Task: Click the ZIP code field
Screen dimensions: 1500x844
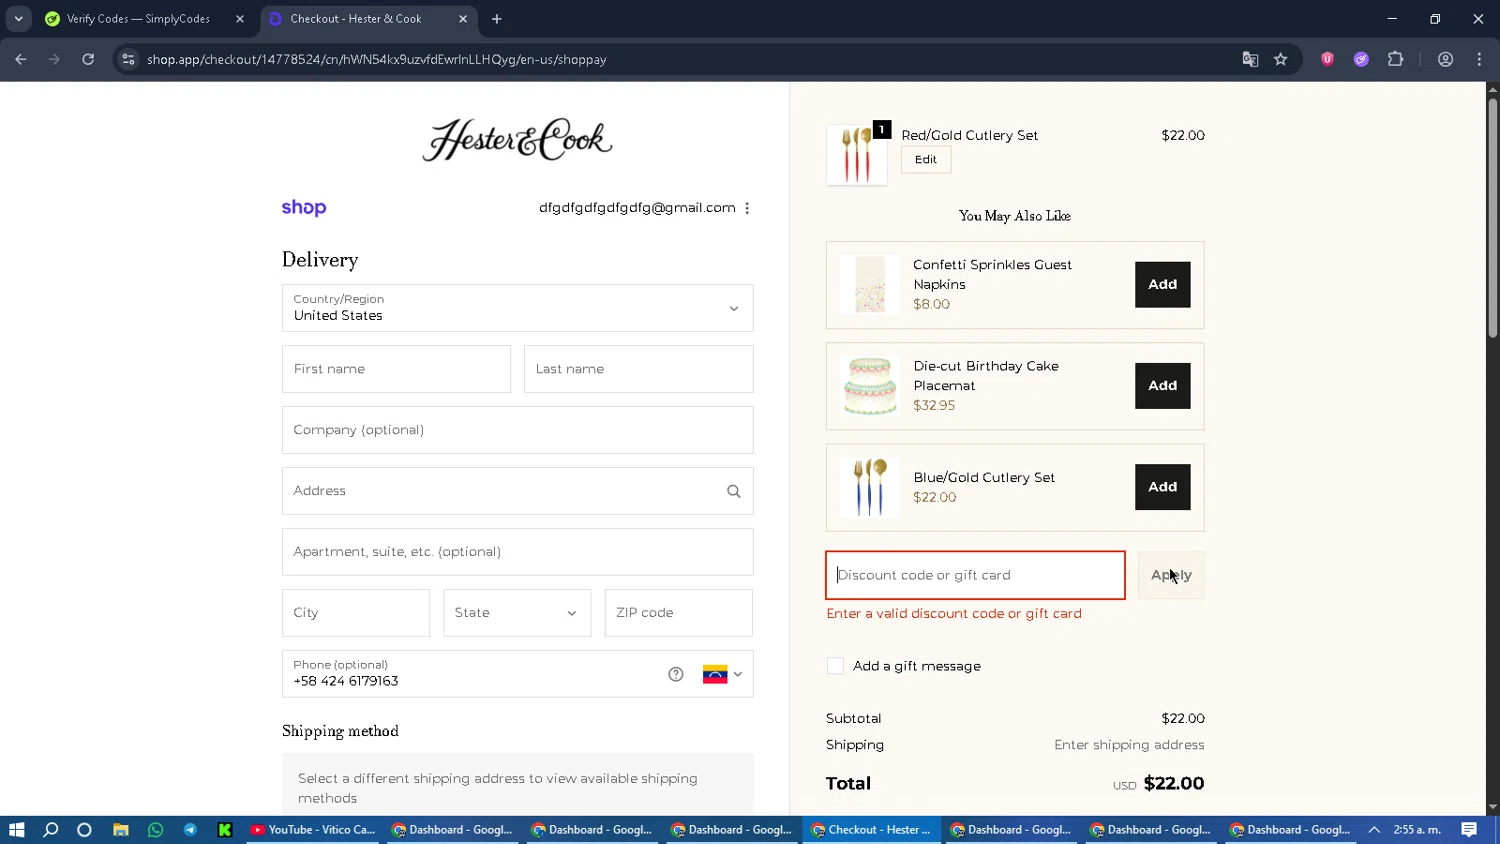Action: click(678, 613)
